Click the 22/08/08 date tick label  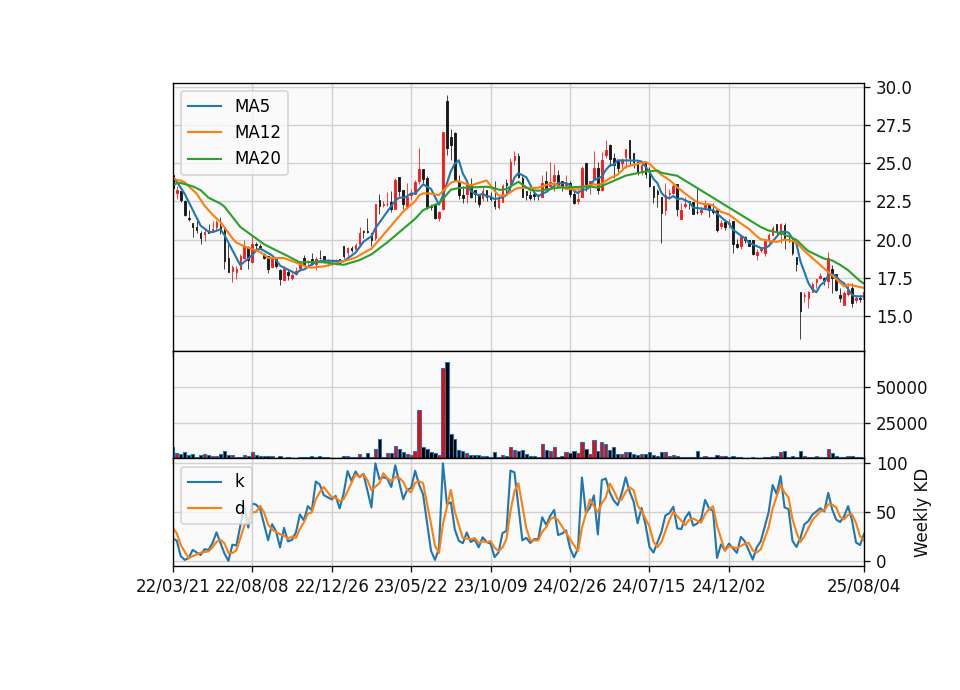coord(252,586)
